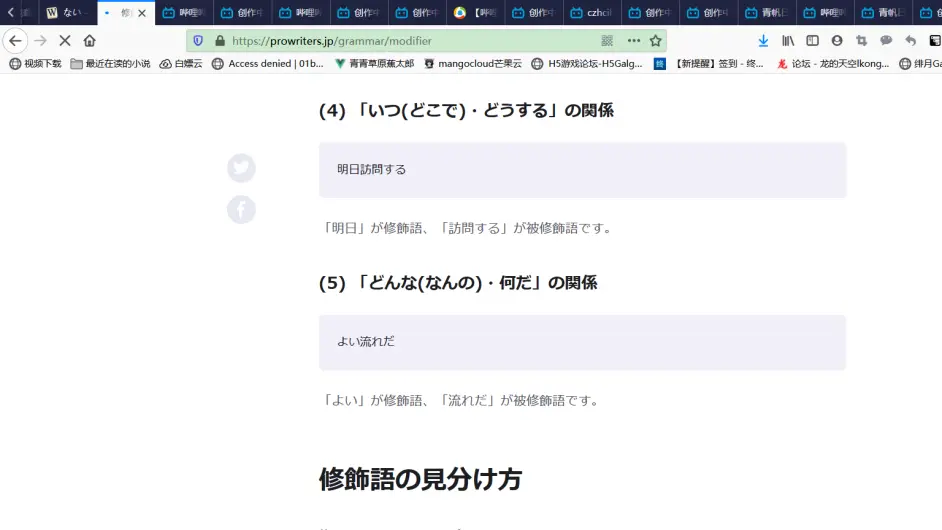Click the forward navigation arrow
The image size is (942, 530).
tap(40, 41)
